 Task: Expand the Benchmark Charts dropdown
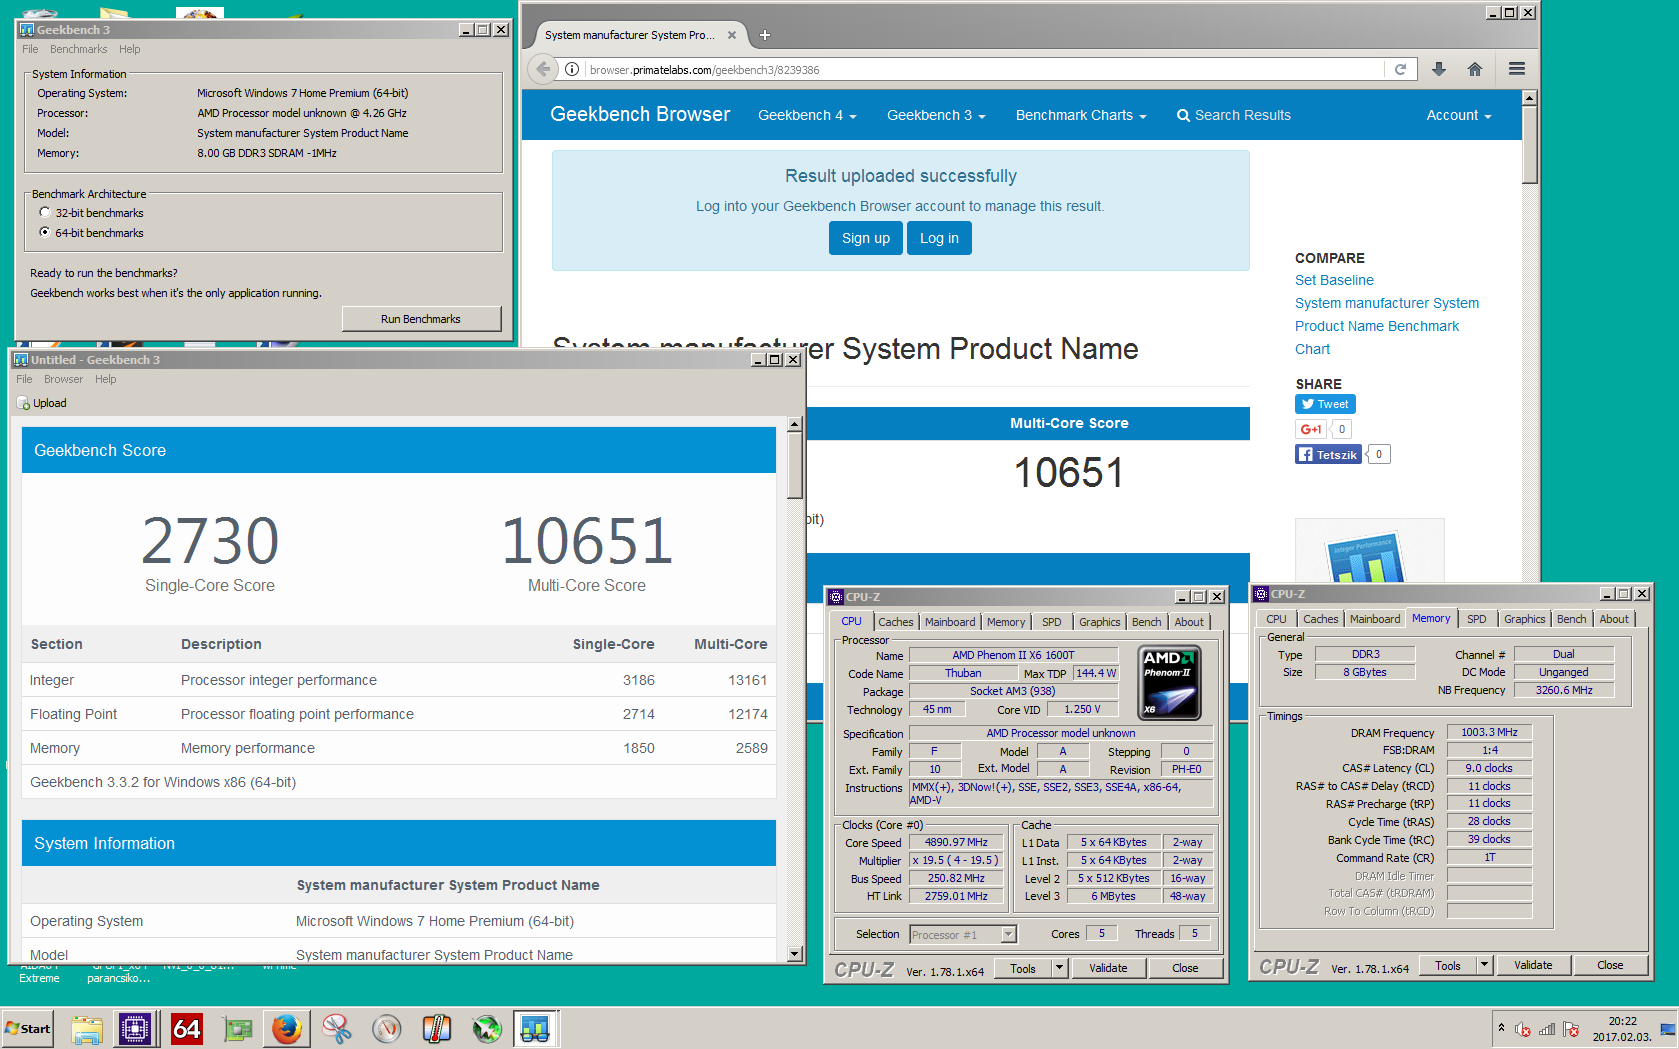1081,115
